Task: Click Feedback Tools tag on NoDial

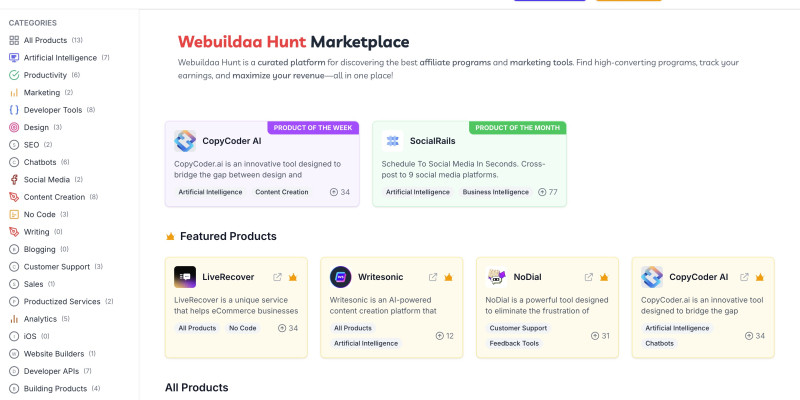Action: click(x=514, y=343)
